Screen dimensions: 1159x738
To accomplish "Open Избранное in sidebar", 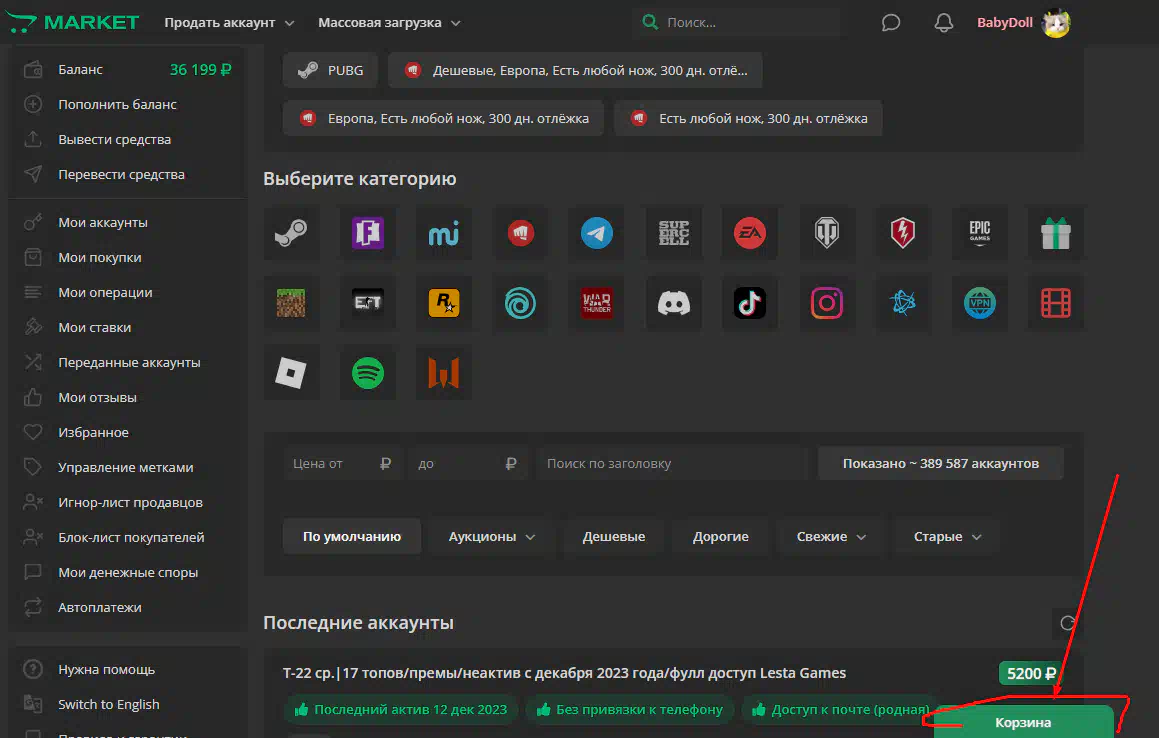I will tap(93, 433).
